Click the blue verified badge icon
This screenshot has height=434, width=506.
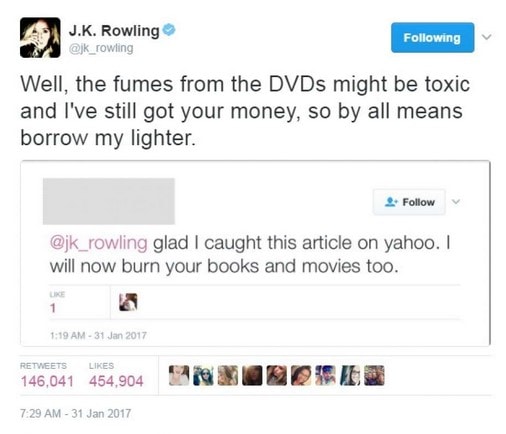[x=169, y=30]
